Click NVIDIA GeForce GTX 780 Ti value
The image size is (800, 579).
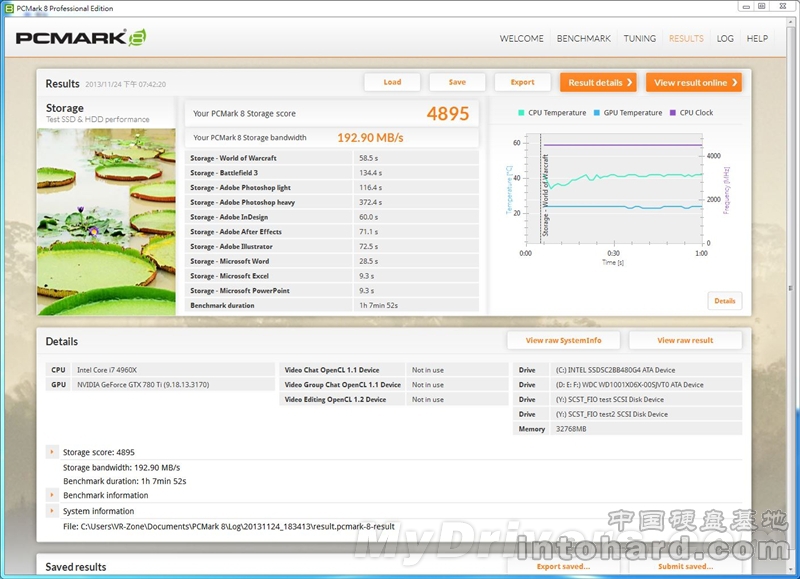point(143,385)
